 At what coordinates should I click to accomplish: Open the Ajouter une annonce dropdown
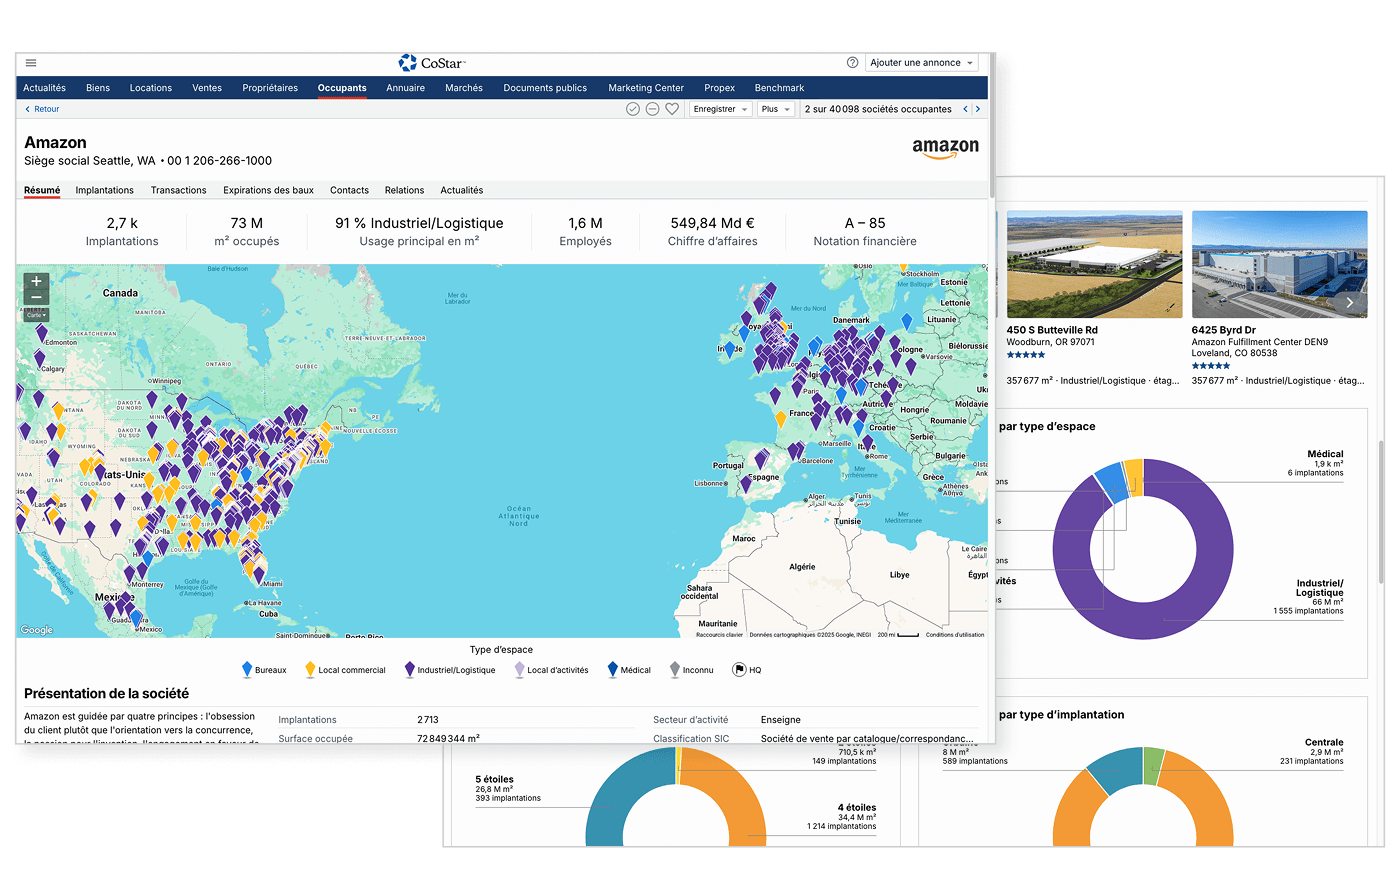pos(920,63)
